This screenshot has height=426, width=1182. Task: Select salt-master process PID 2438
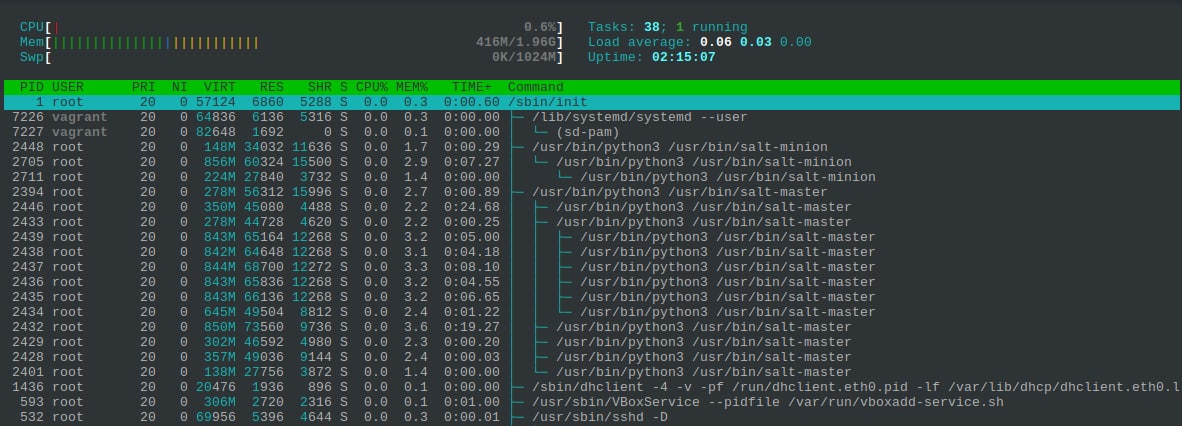tap(591, 252)
